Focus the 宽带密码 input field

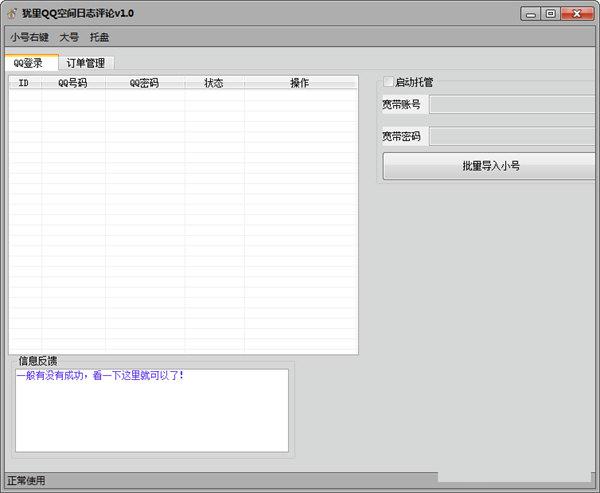point(513,136)
